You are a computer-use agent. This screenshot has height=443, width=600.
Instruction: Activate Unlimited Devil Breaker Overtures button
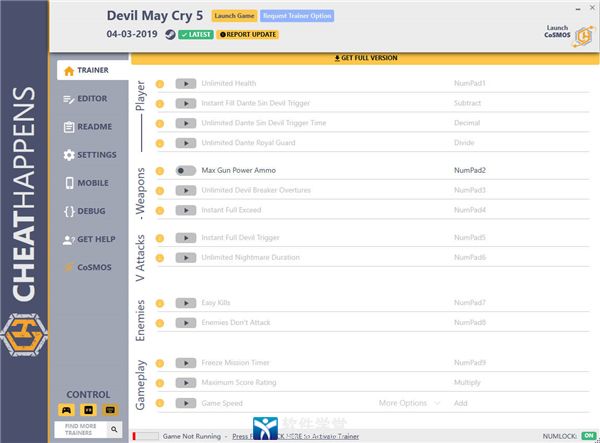tap(186, 191)
